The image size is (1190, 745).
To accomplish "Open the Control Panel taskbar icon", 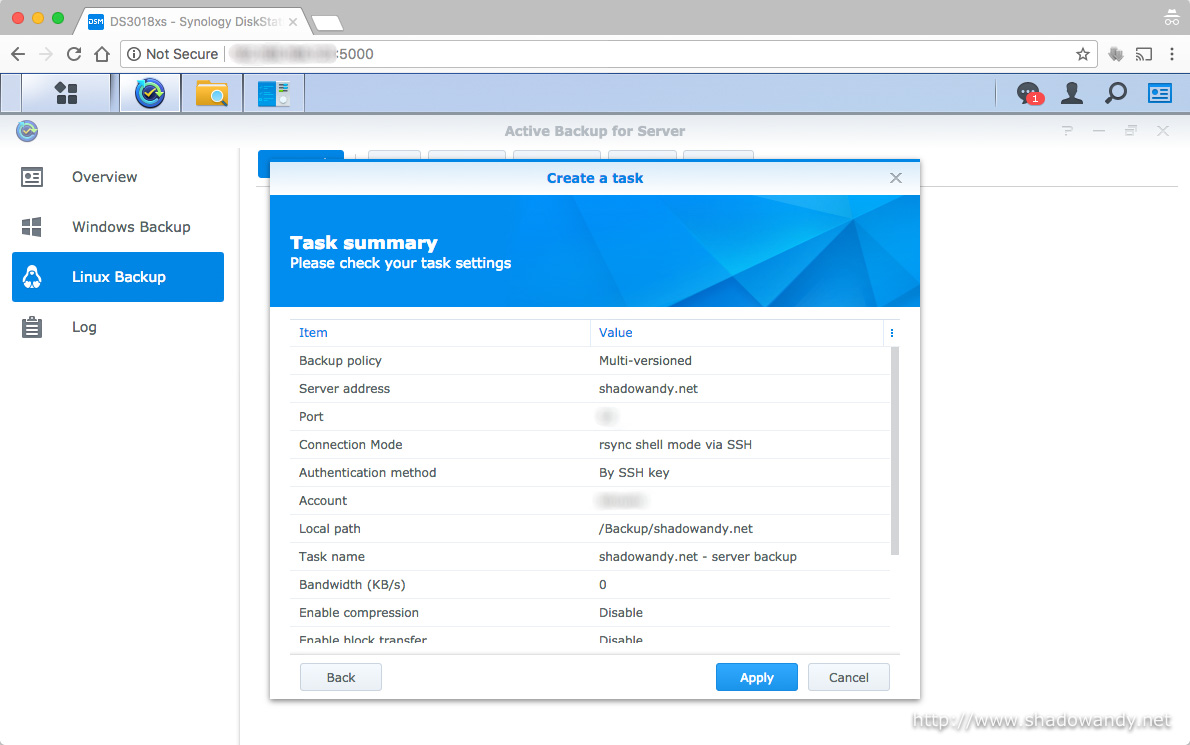I will point(274,93).
